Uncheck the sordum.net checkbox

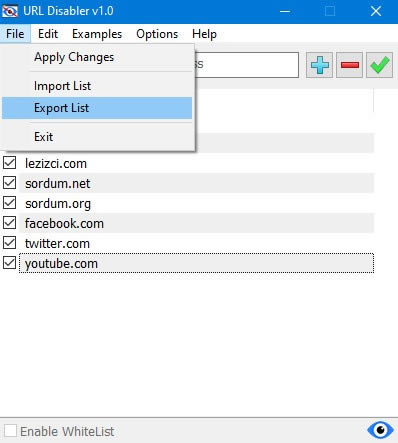(x=10, y=183)
